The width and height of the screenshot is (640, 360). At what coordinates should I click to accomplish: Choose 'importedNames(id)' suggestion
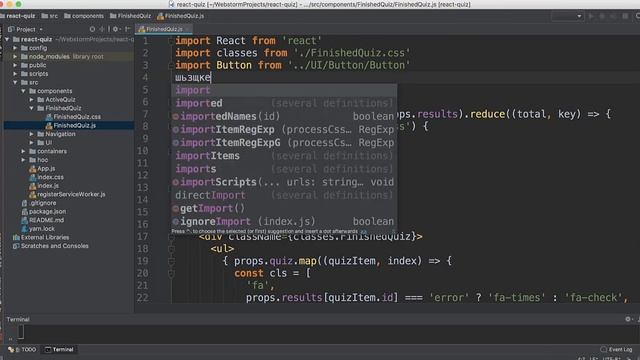pyautogui.click(x=284, y=116)
